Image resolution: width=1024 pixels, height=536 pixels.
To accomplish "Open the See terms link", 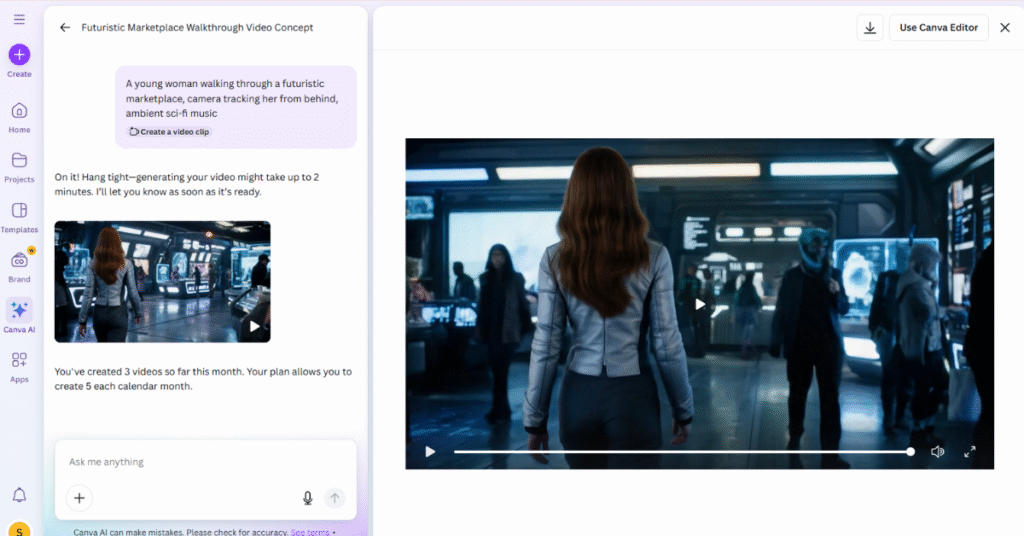I will [x=310, y=532].
